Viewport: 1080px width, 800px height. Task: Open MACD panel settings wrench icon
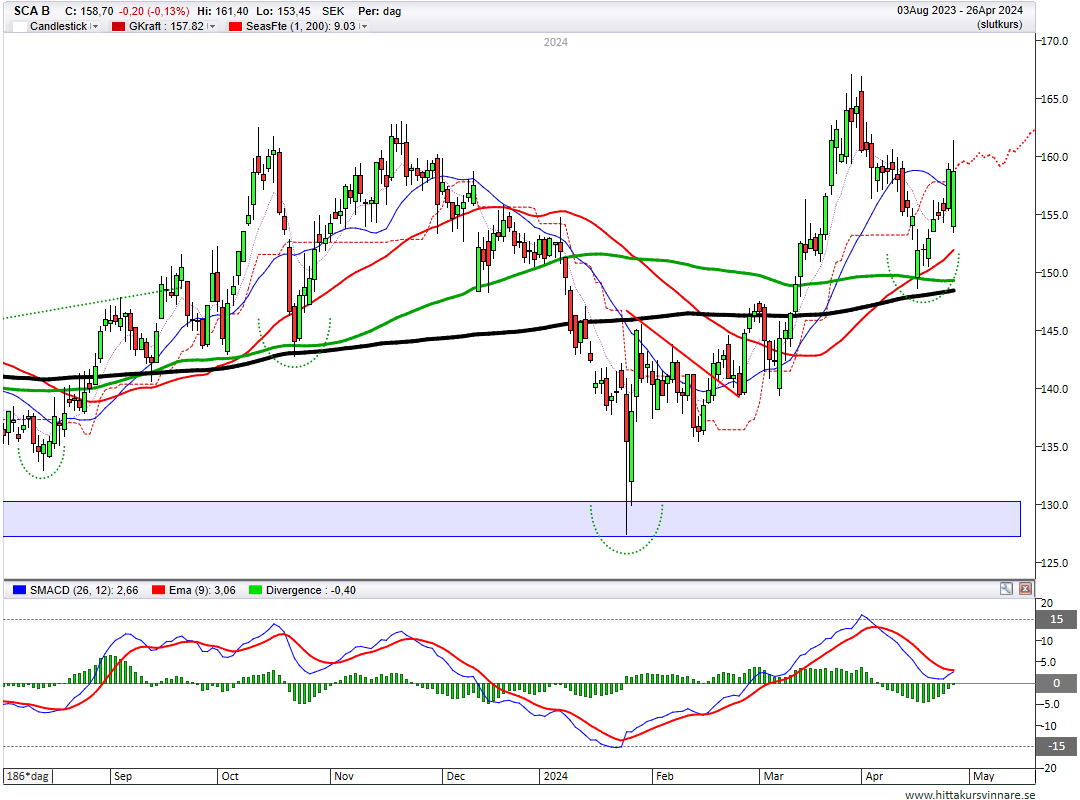(x=1006, y=588)
